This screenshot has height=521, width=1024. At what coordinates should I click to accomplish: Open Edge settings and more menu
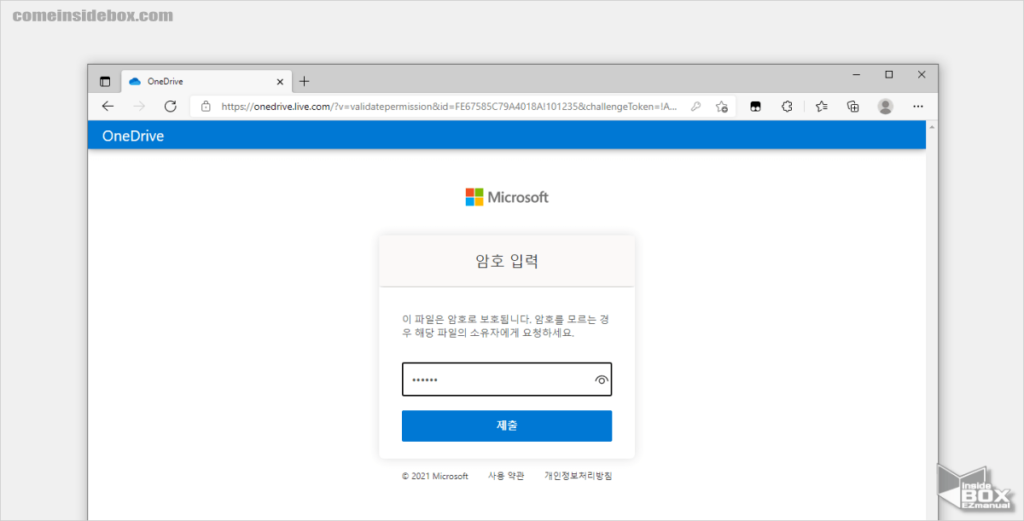[918, 106]
